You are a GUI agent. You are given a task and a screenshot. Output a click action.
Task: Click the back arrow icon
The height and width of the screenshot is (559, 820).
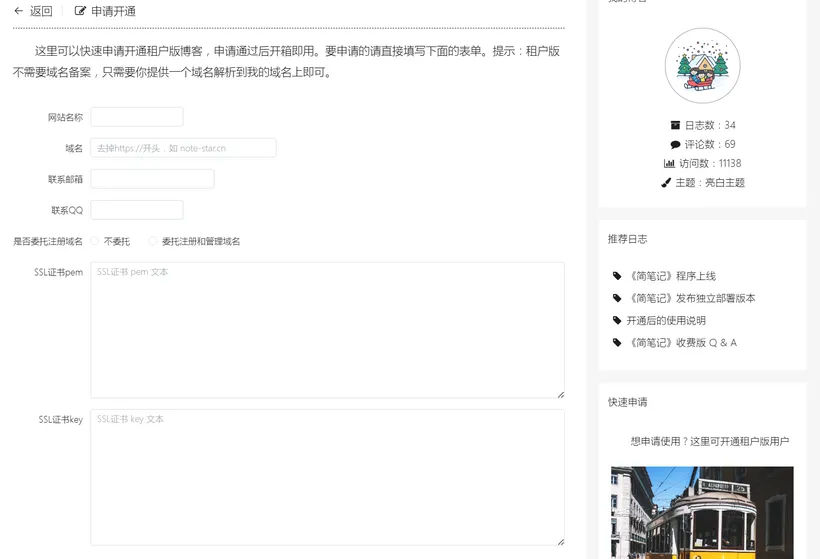point(19,11)
